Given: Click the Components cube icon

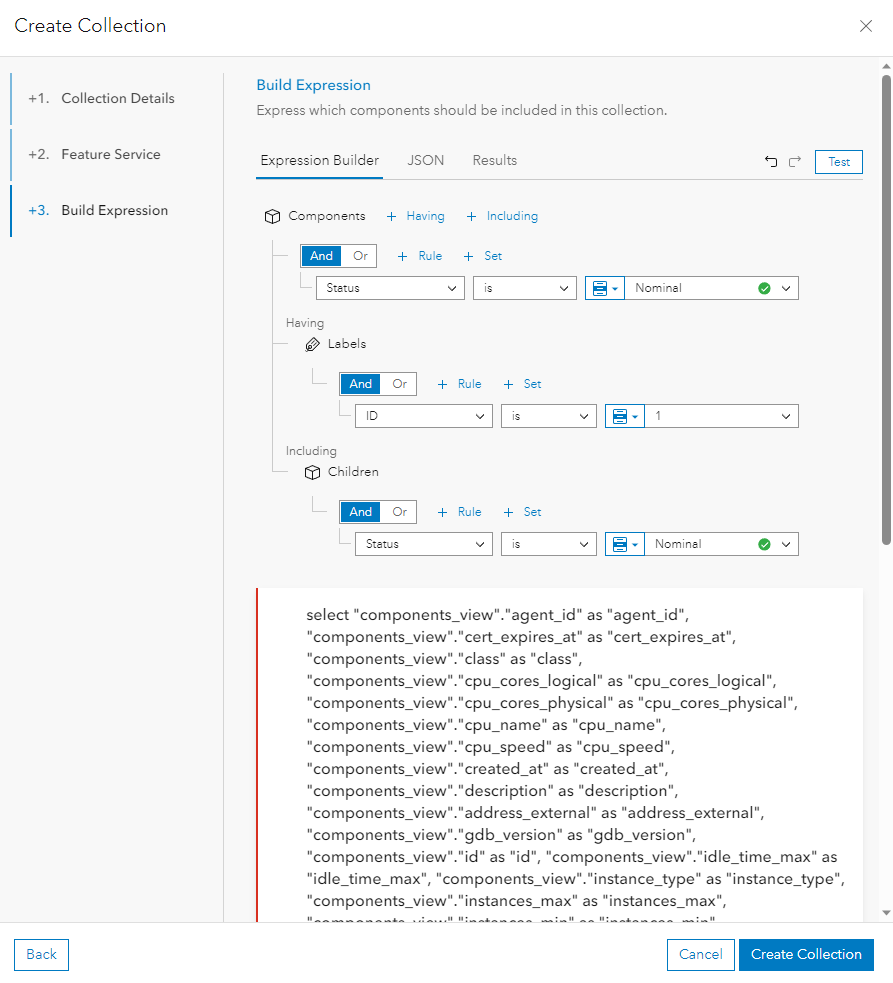Looking at the screenshot, I should tap(271, 216).
